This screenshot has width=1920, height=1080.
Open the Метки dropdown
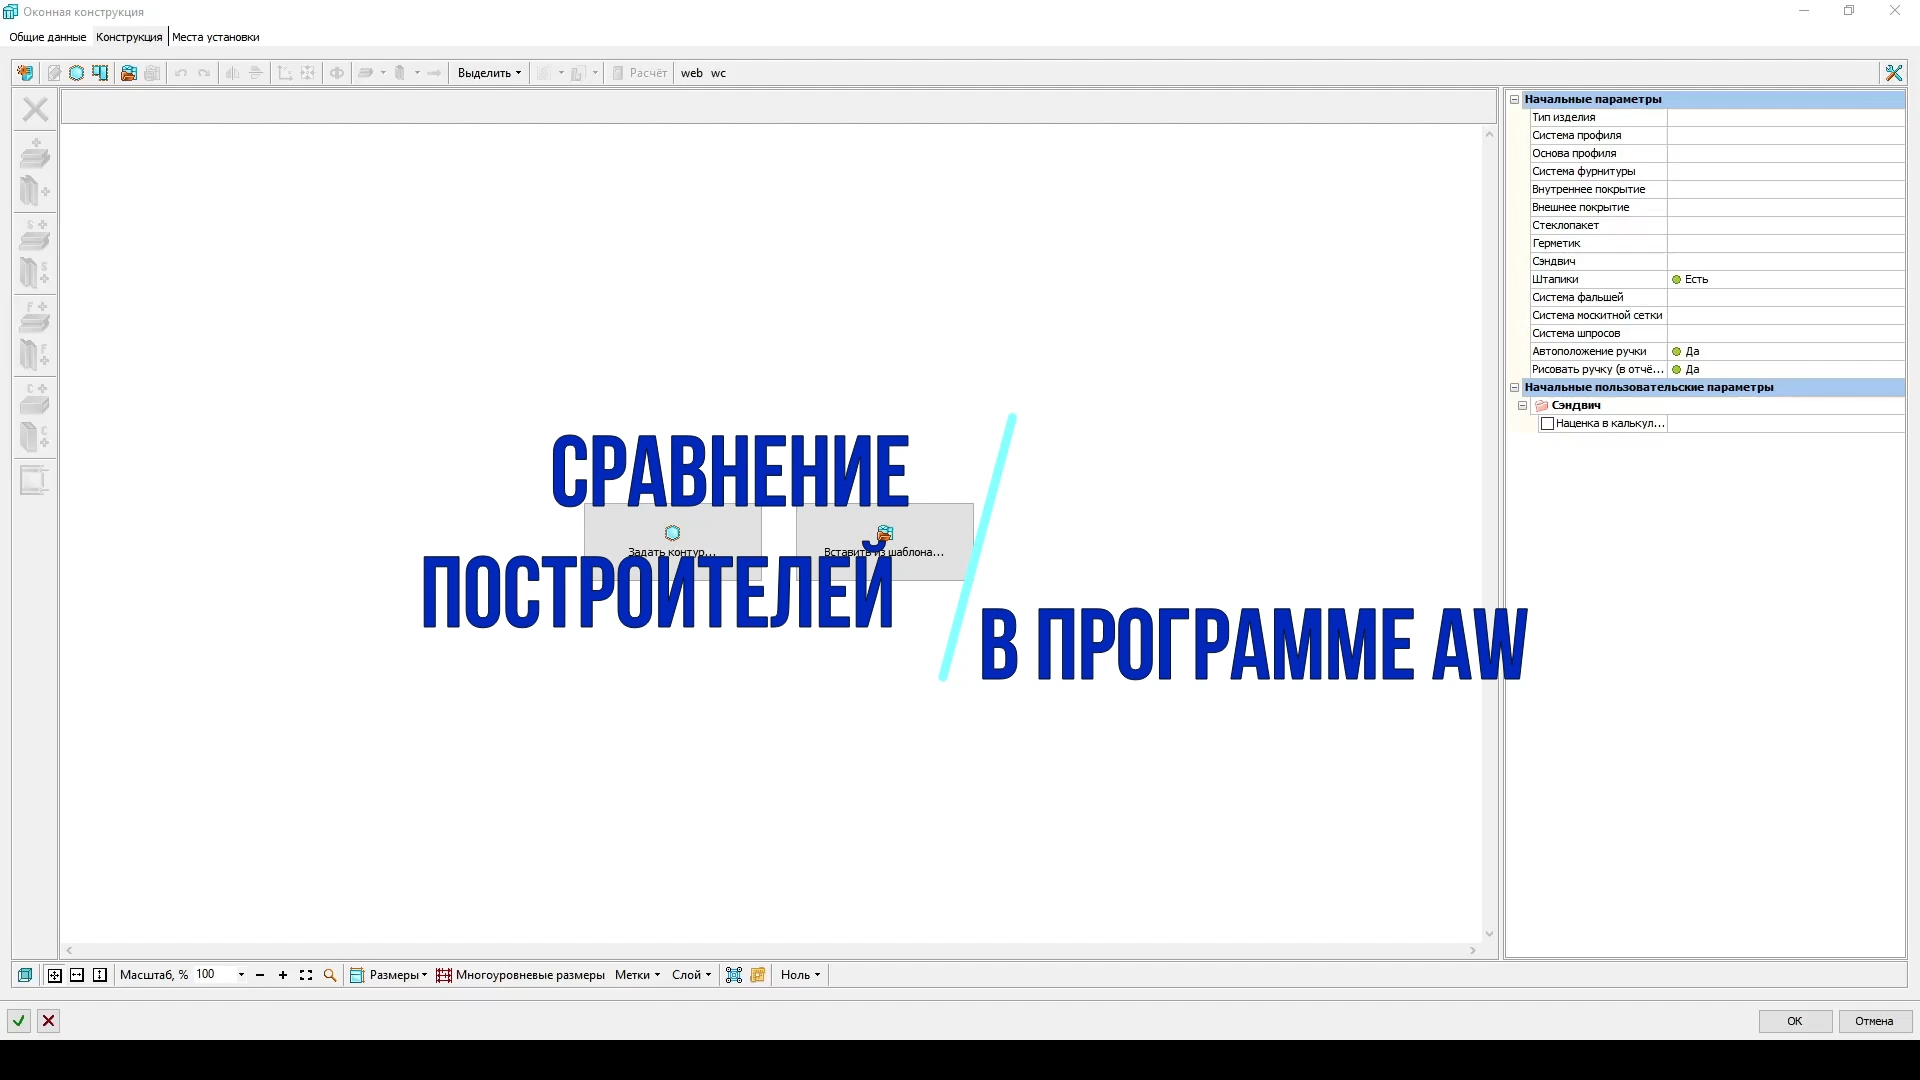pyautogui.click(x=637, y=975)
